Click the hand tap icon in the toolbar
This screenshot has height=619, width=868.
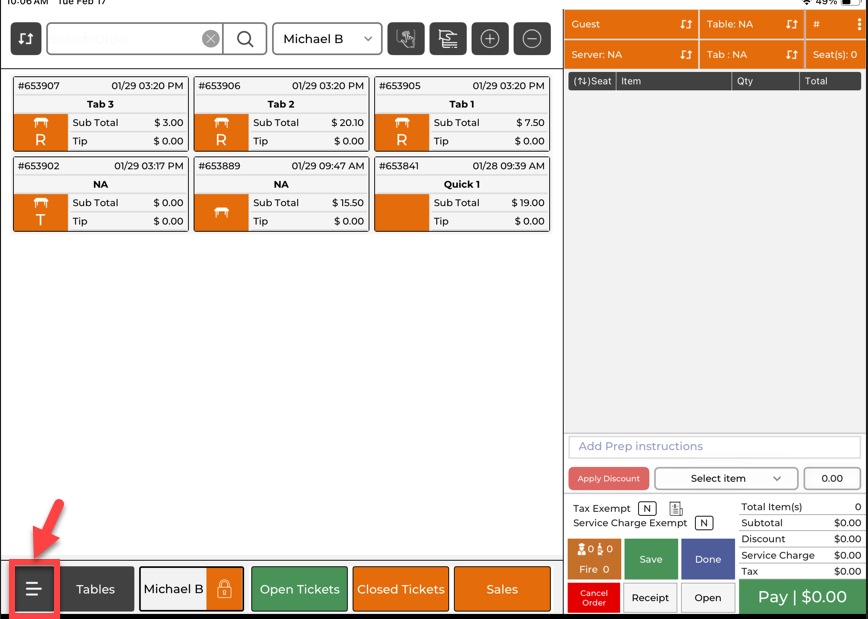pos(406,39)
